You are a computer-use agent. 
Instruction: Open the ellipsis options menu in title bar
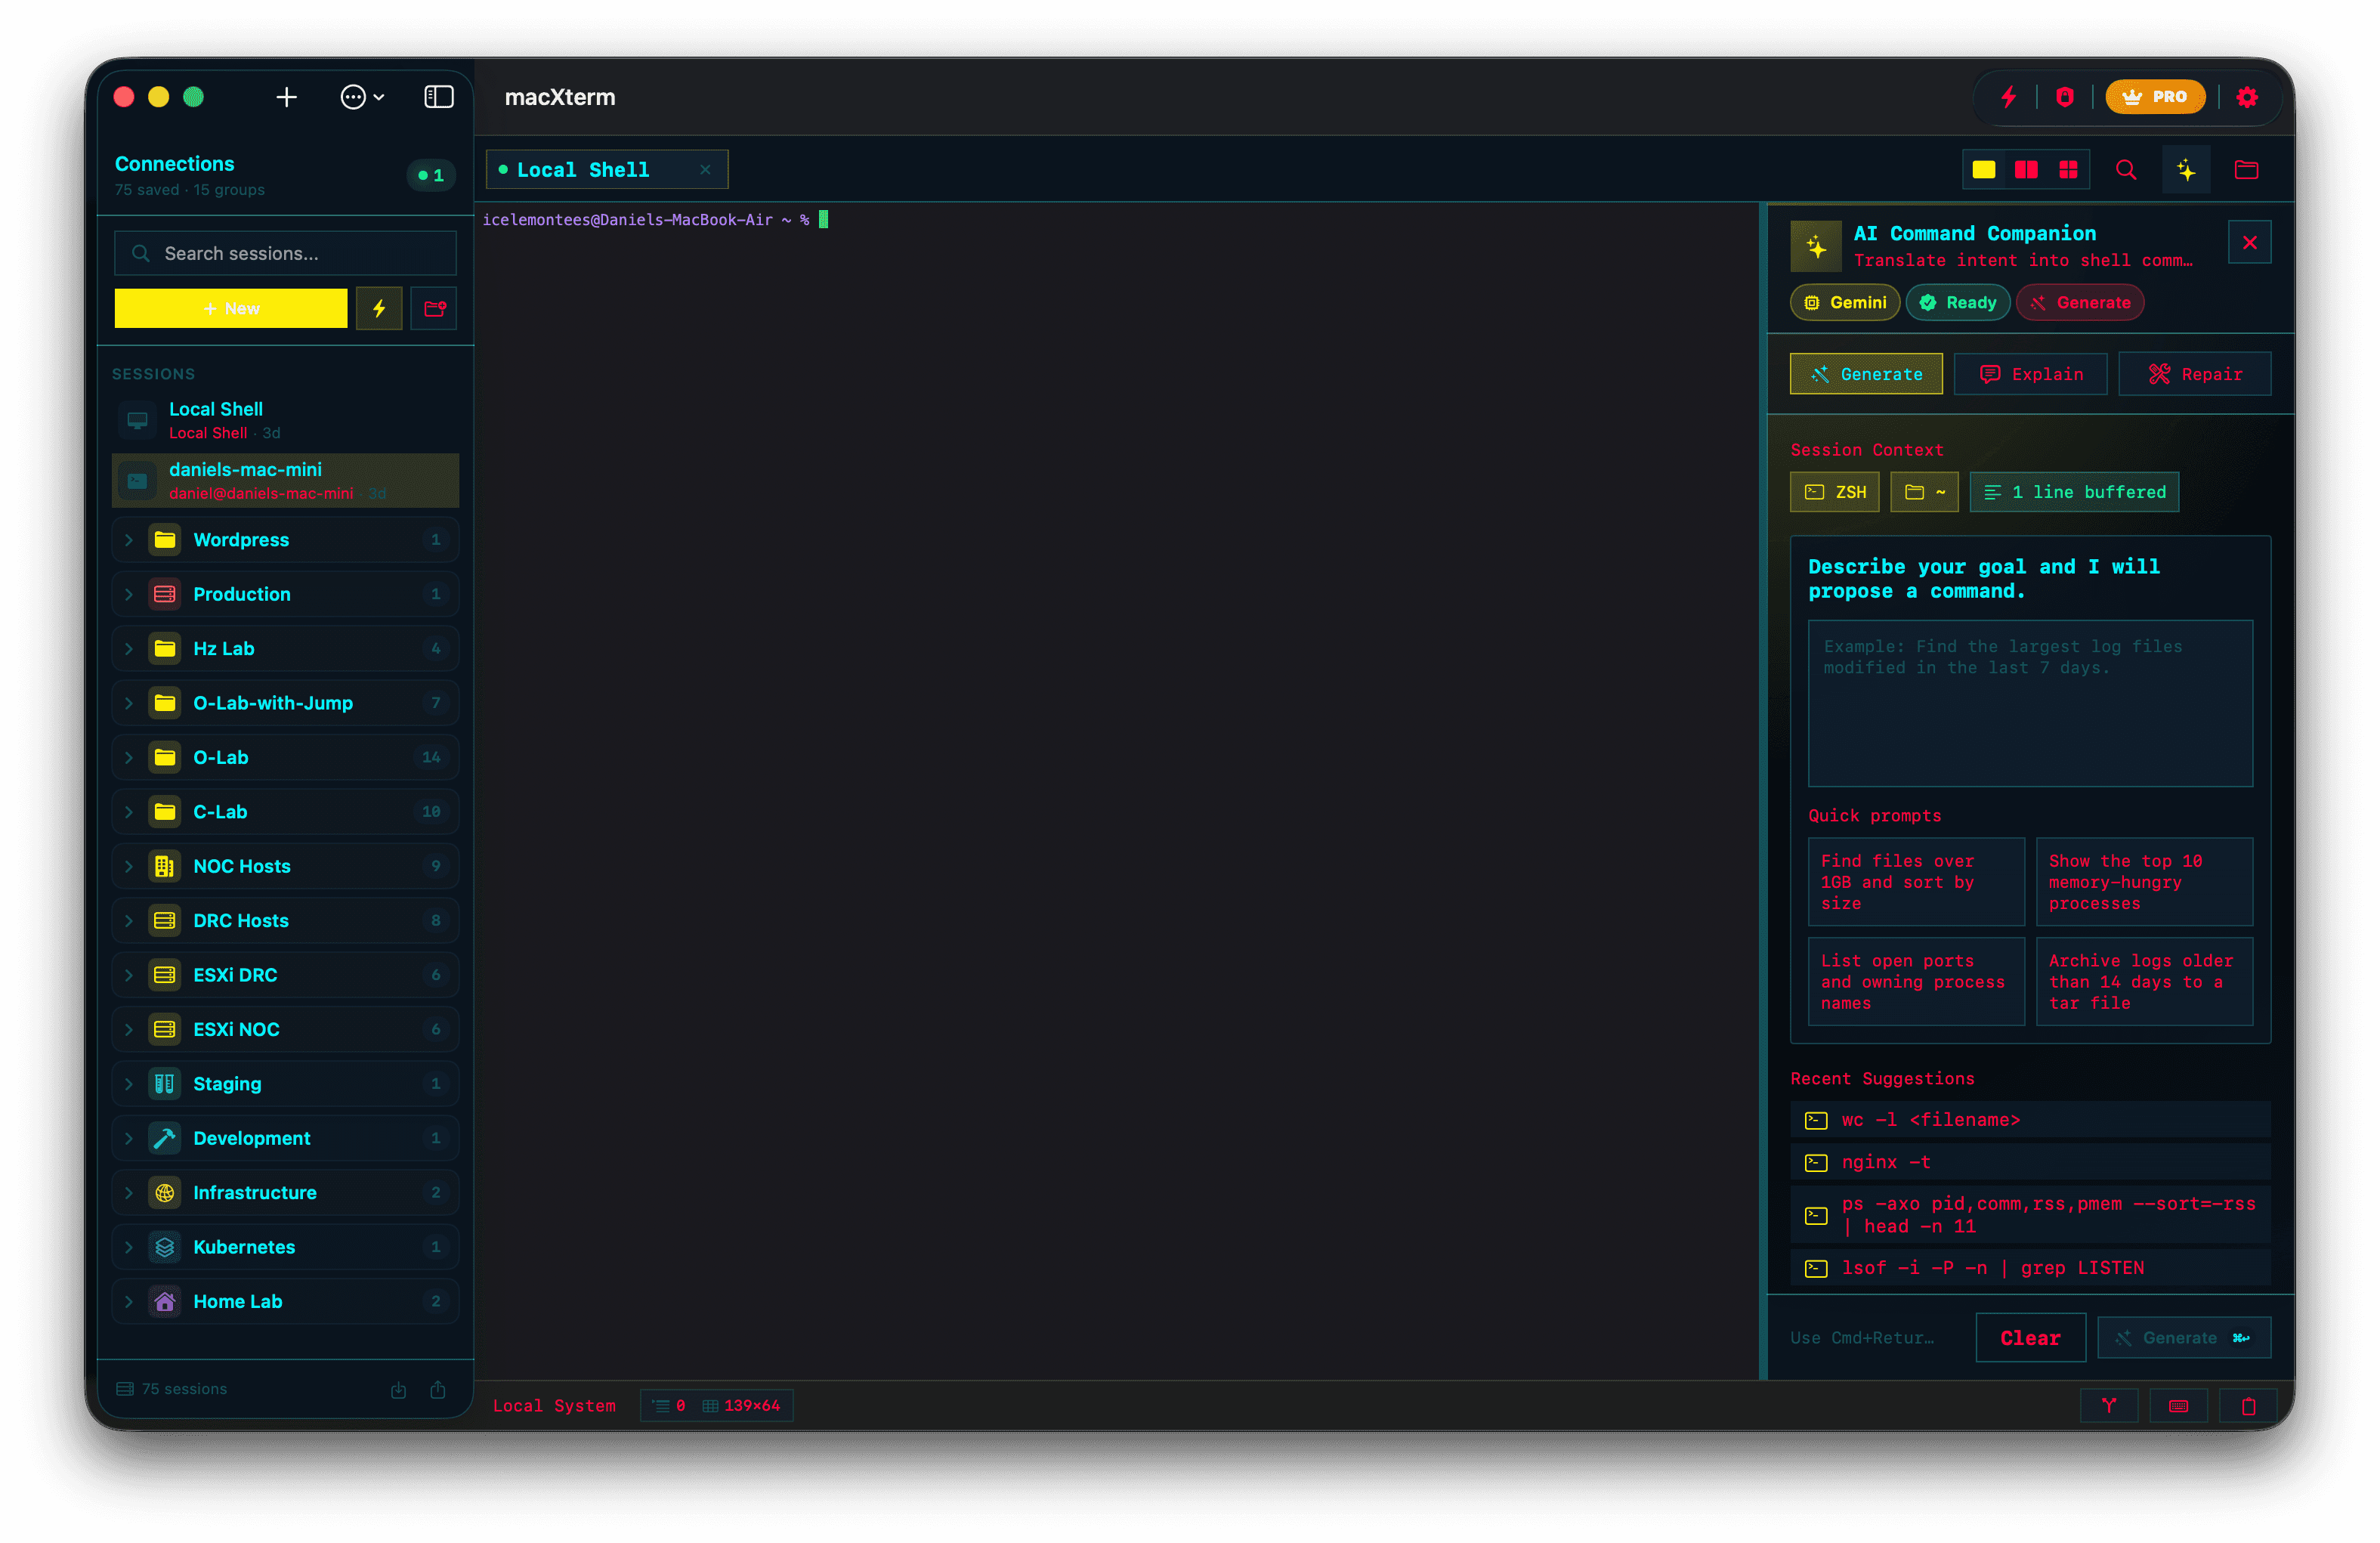point(362,97)
